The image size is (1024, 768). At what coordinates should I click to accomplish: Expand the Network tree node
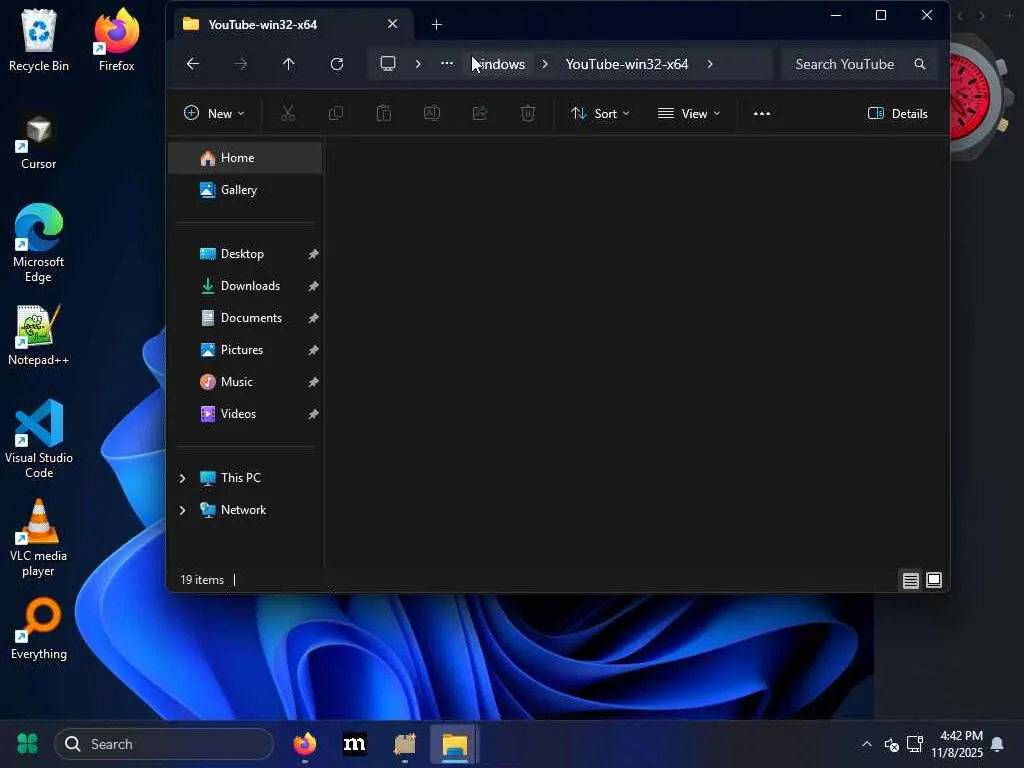point(182,510)
